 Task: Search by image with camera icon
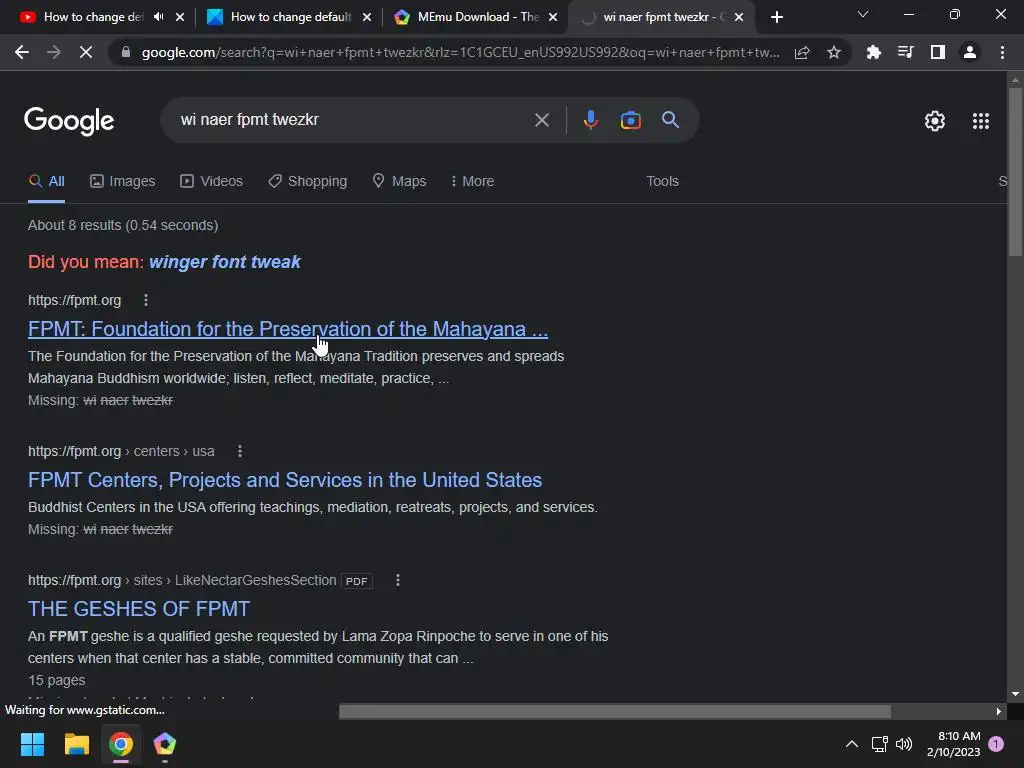tap(630, 120)
